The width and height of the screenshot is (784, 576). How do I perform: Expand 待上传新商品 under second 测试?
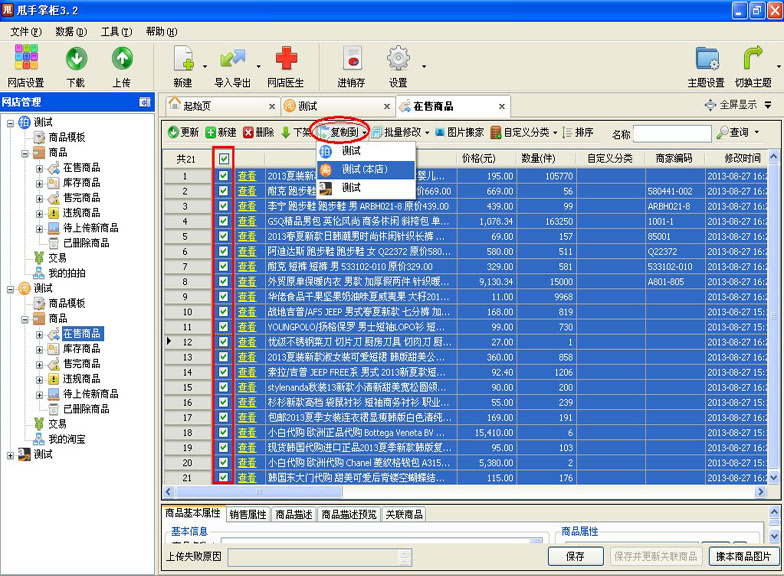39,394
